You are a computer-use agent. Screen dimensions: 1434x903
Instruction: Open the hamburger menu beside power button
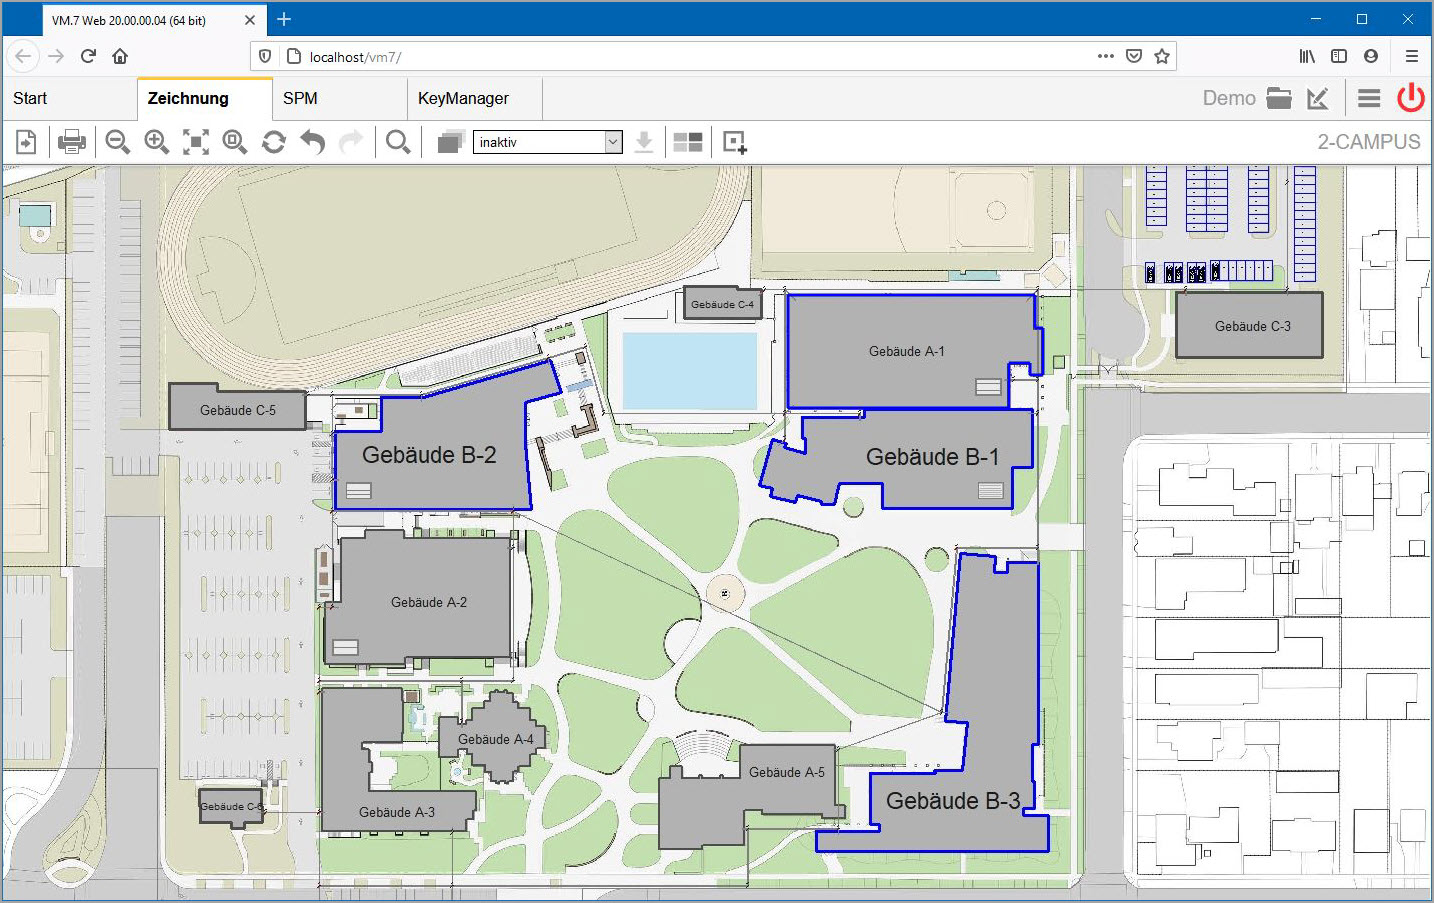1369,98
